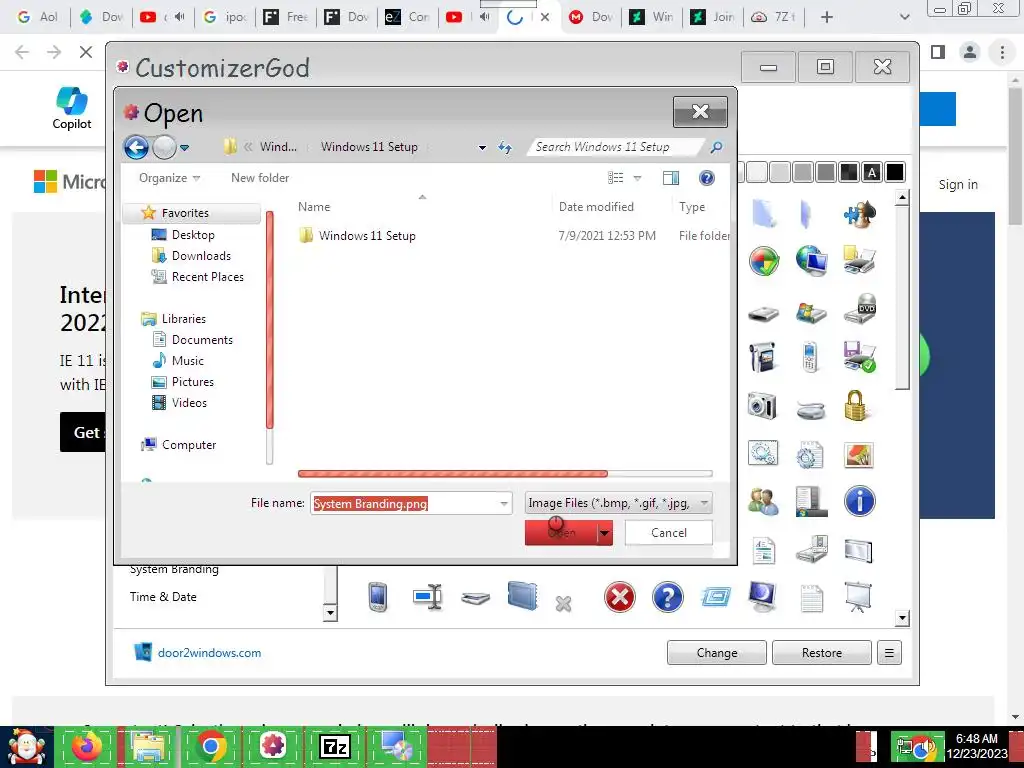1024x768 pixels.
Task: Open the Image Files type filter dropdown
Action: (x=618, y=503)
